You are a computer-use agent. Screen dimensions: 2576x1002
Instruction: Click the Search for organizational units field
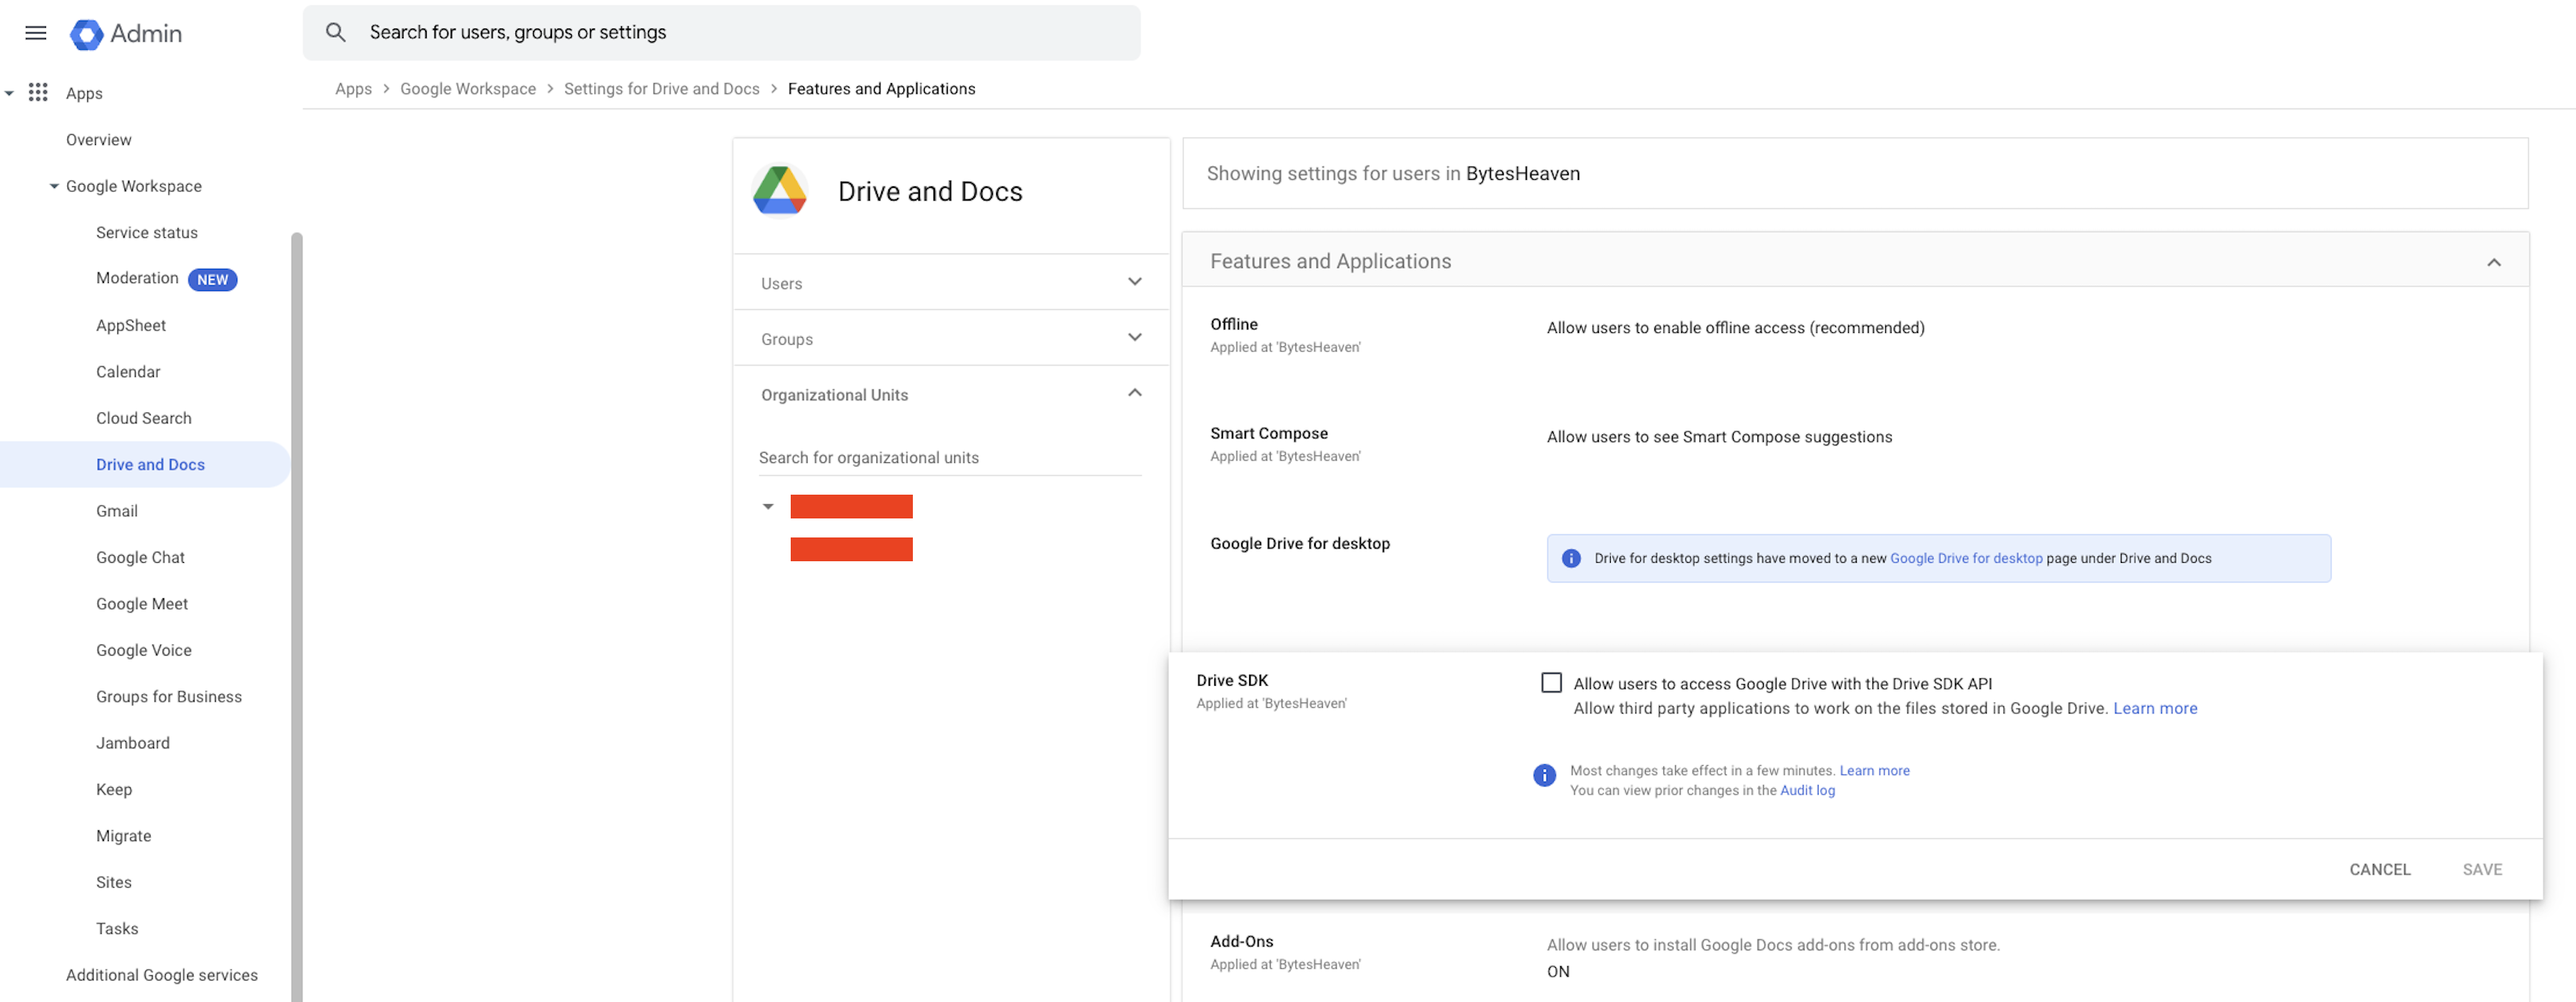coord(950,457)
